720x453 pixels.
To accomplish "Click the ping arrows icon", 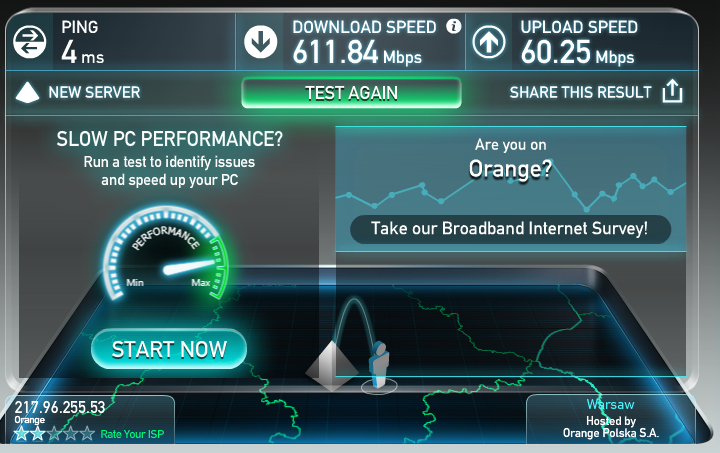I will click(x=29, y=42).
